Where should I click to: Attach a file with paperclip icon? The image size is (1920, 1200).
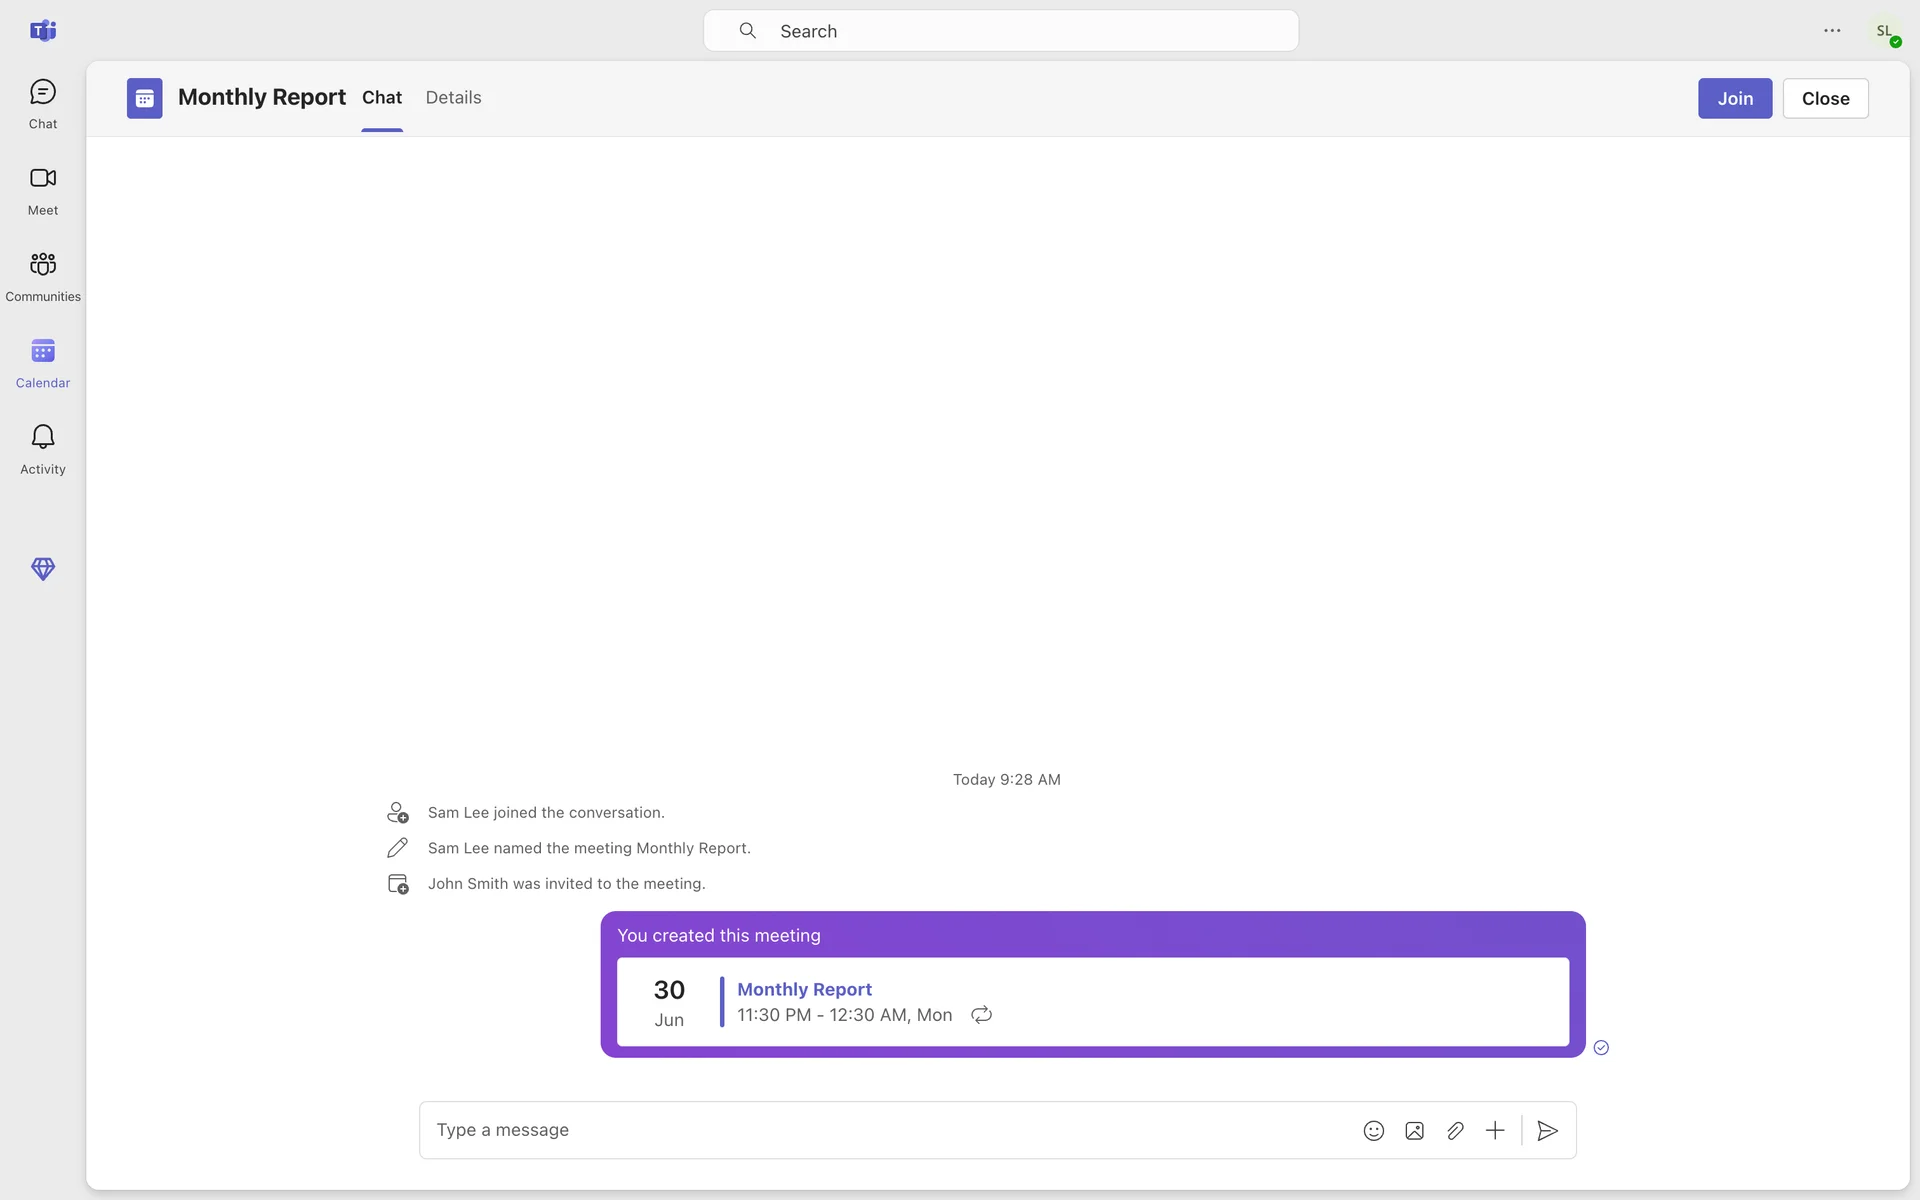[x=1455, y=1131]
